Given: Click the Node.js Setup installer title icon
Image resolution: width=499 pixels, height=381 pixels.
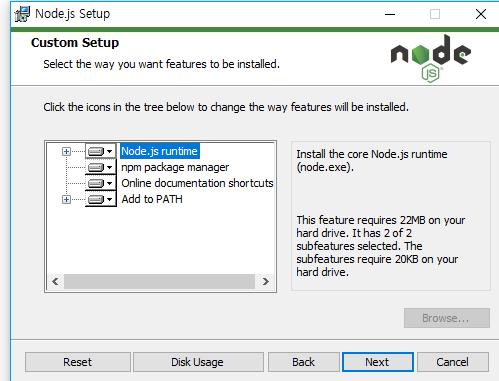Looking at the screenshot, I should coord(22,14).
